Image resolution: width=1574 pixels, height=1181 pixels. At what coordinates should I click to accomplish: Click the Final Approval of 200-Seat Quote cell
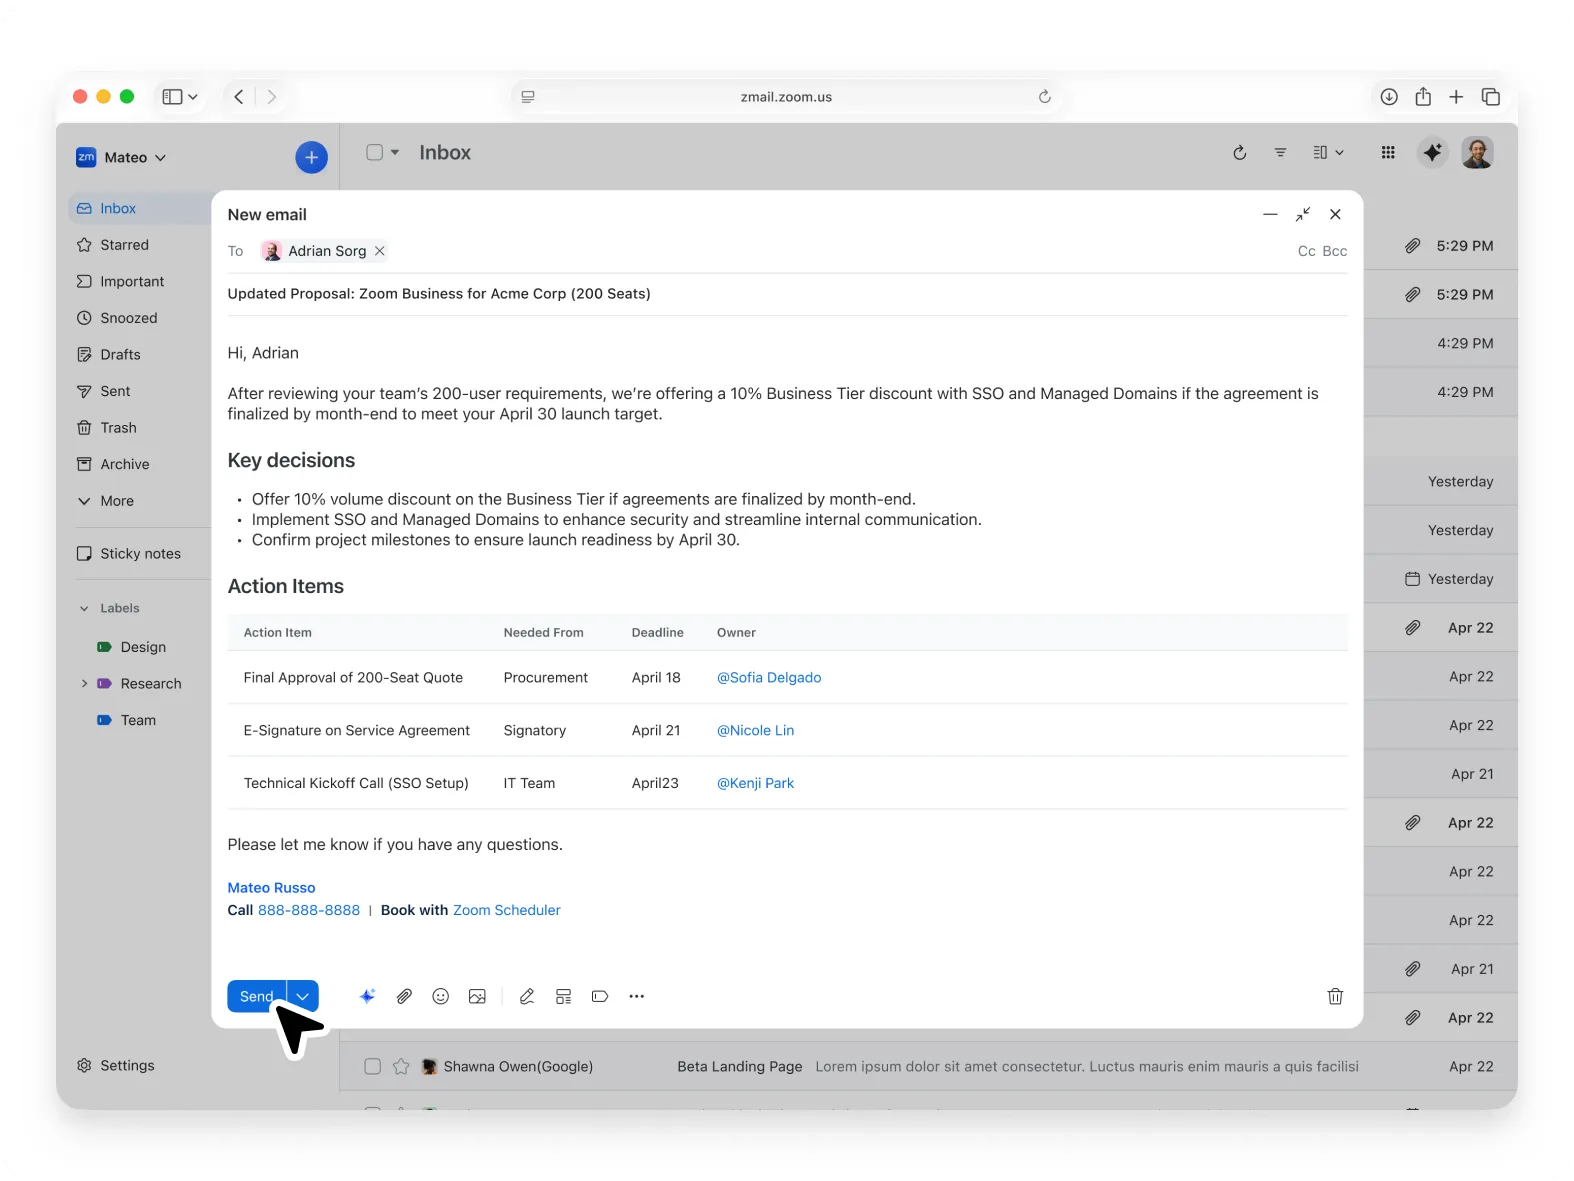pyautogui.click(x=353, y=678)
